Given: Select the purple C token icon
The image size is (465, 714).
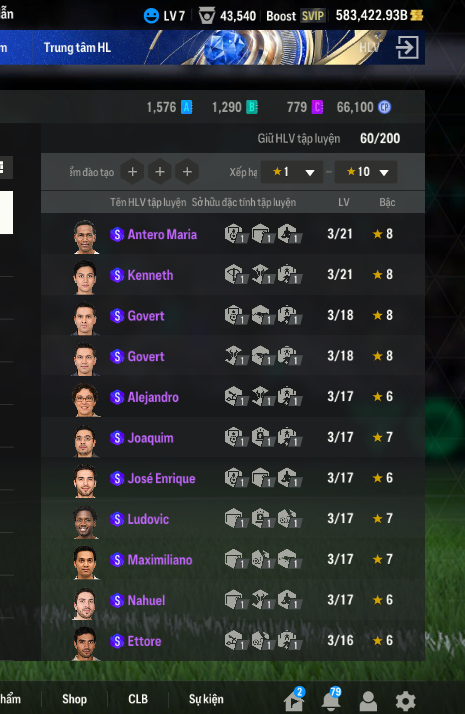Looking at the screenshot, I should click(x=317, y=107).
